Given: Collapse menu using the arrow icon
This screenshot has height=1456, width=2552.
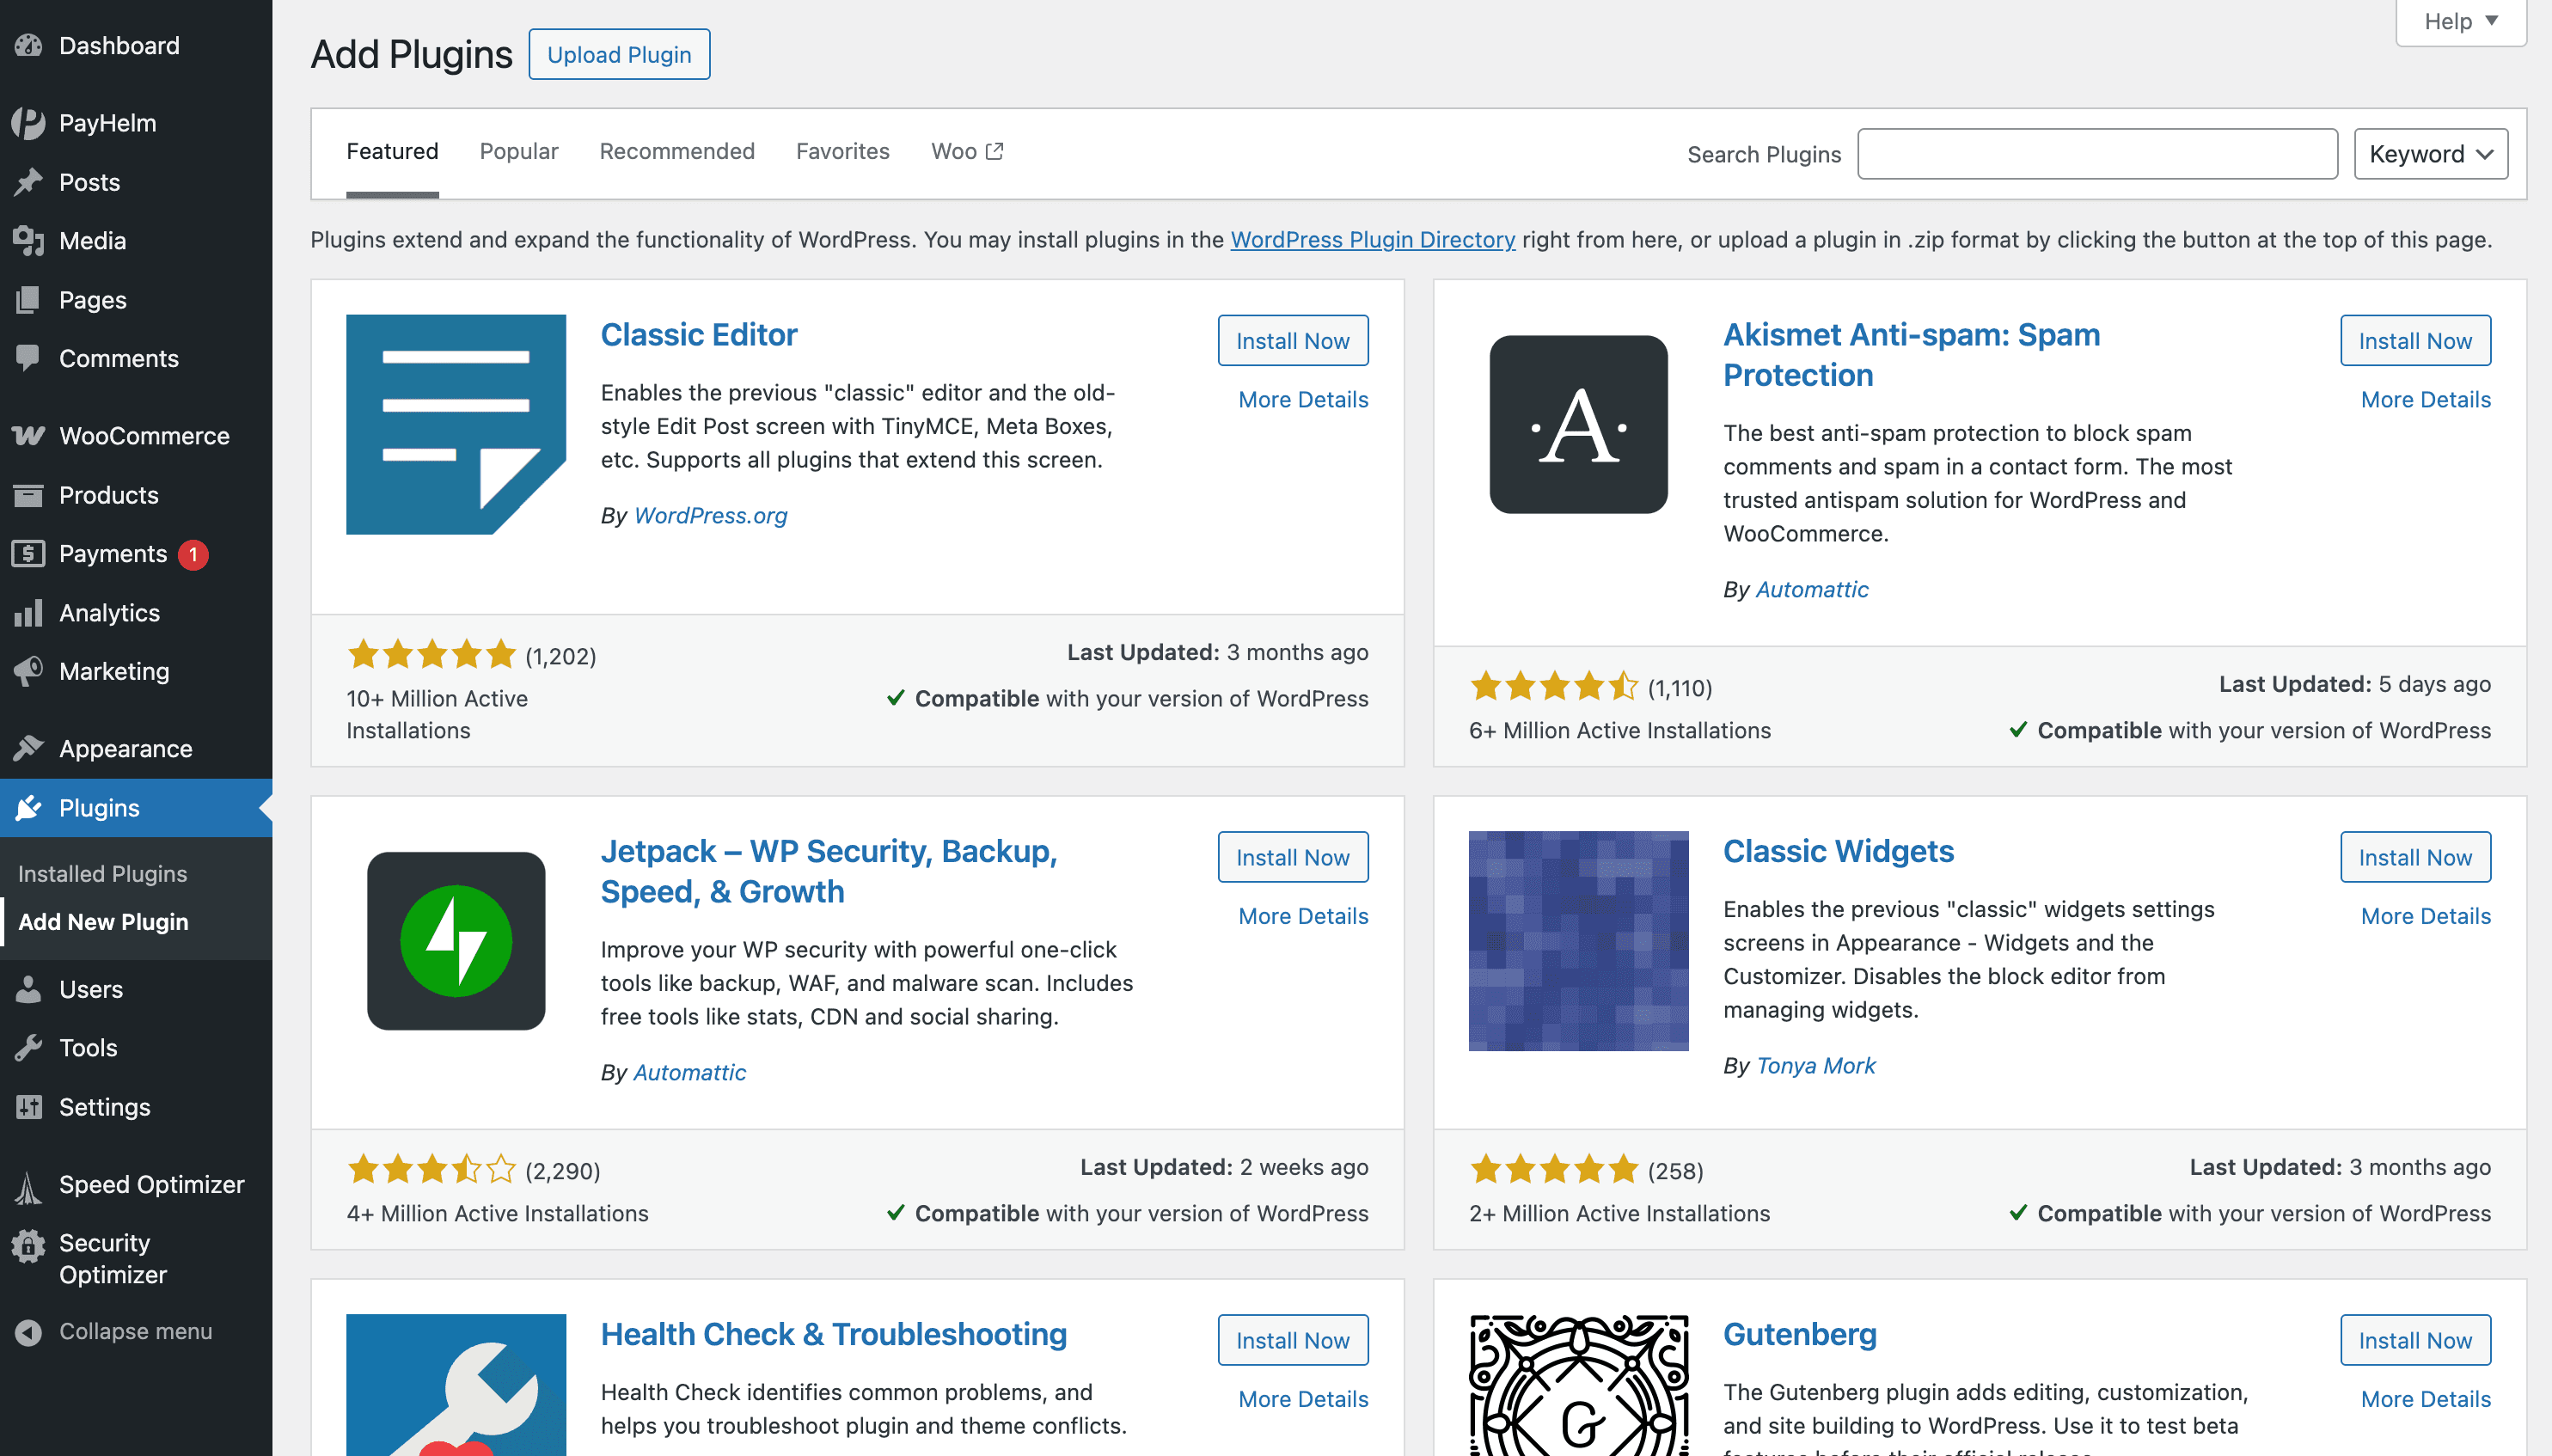Looking at the screenshot, I should click(x=29, y=1331).
